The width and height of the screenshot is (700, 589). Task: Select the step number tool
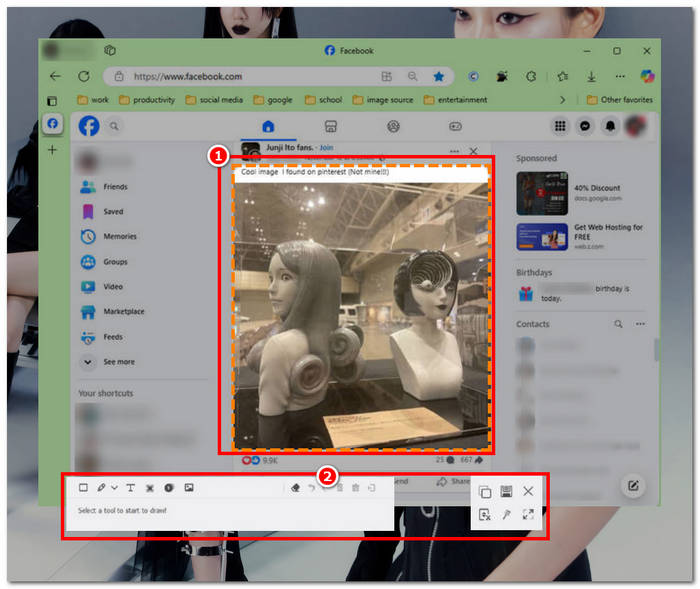[169, 488]
